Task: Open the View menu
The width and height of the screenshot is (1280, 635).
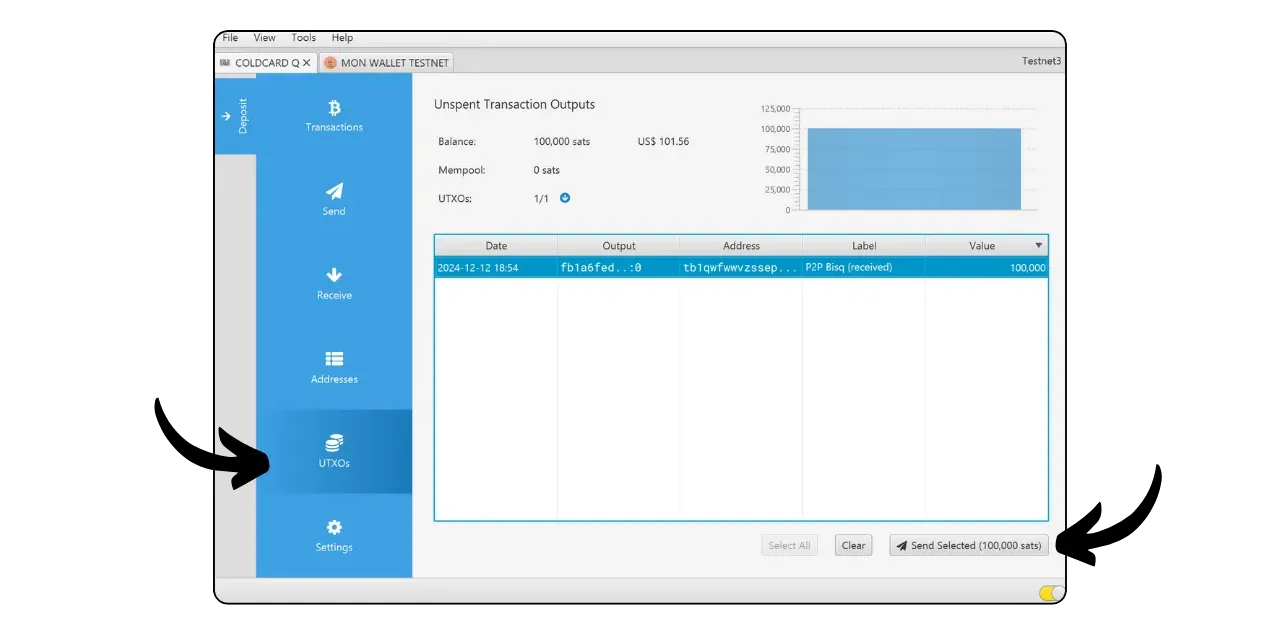Action: pos(265,38)
